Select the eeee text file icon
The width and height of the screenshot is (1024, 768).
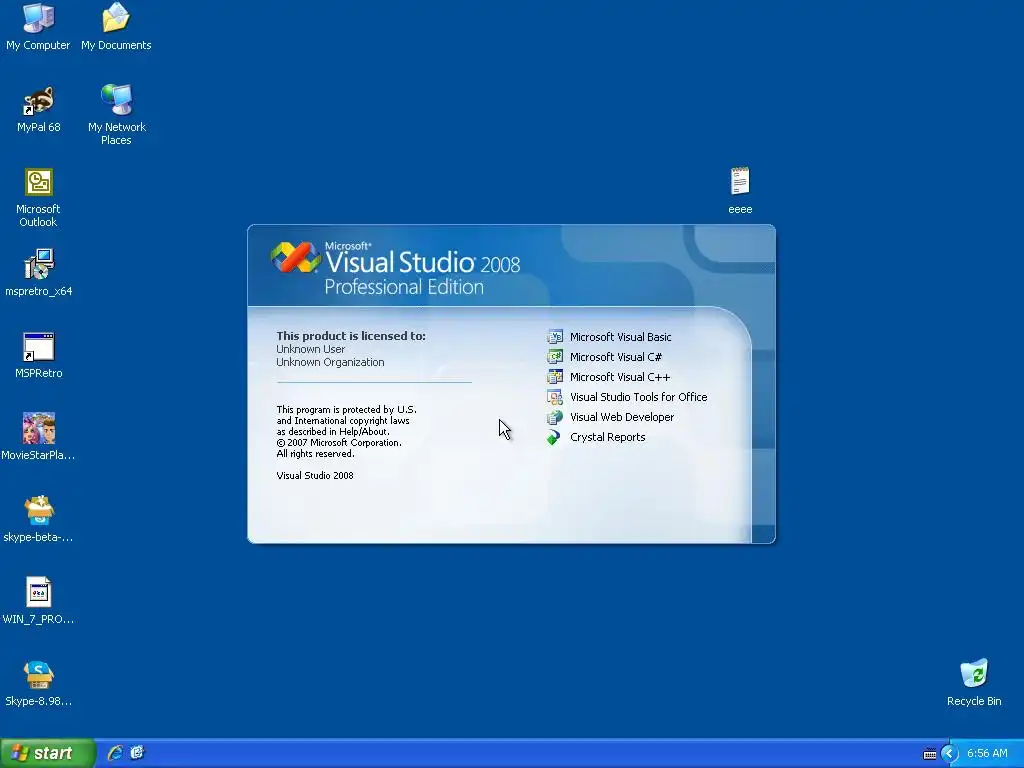coord(740,182)
